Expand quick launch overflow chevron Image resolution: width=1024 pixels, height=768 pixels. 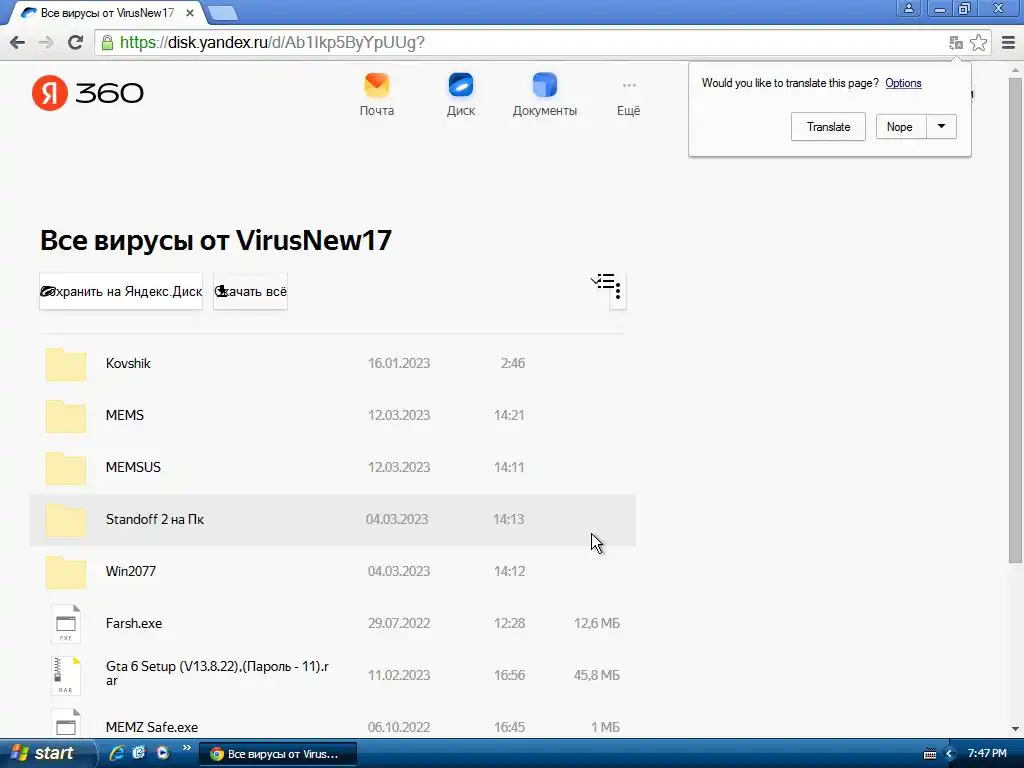click(x=187, y=748)
